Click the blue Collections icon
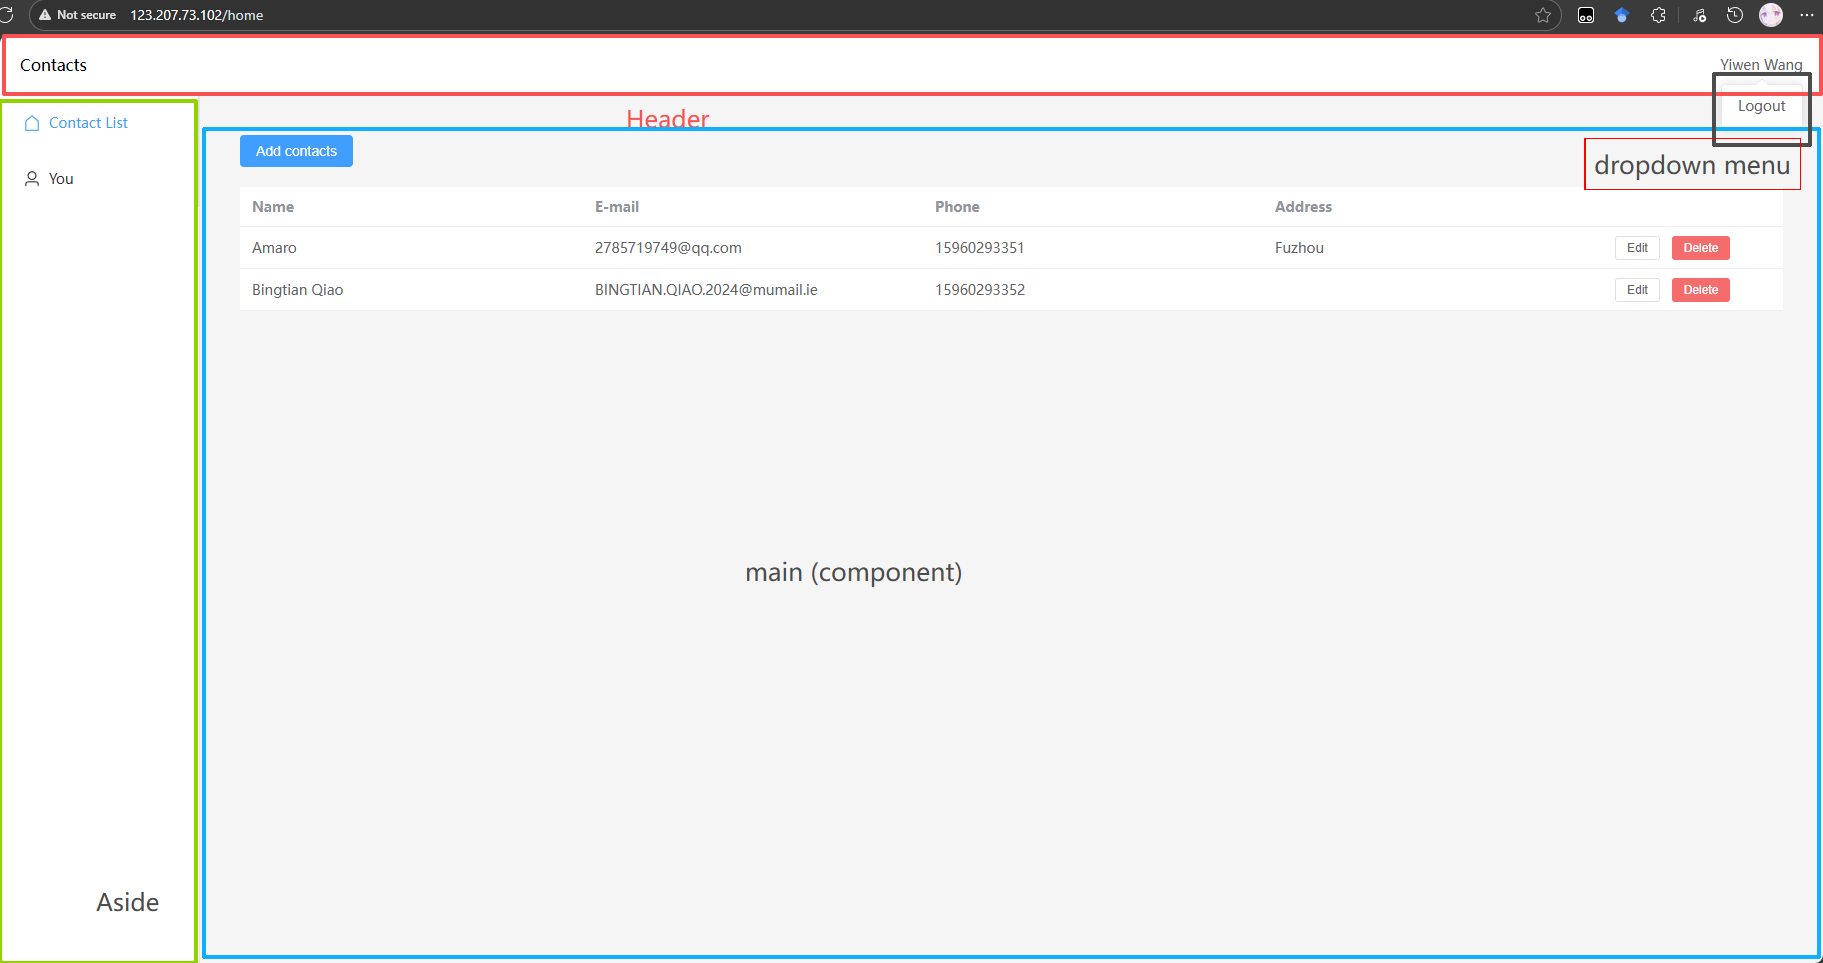 (x=1622, y=15)
